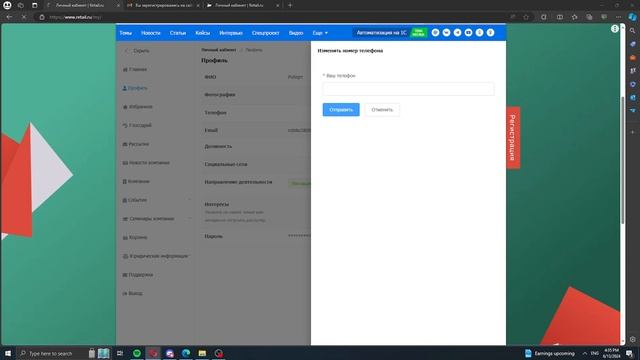The height and width of the screenshot is (360, 640).
Task: Add page to favorites star icon
Action: (x=526, y=17)
